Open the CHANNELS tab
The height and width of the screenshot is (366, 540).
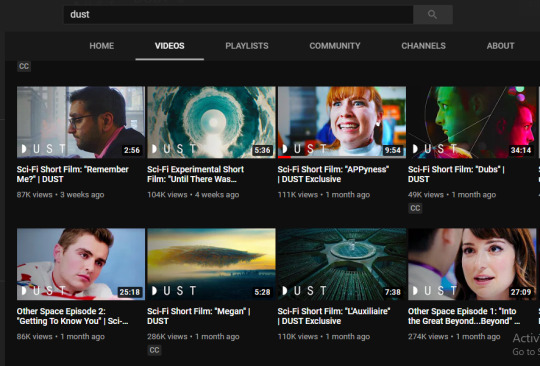point(423,46)
